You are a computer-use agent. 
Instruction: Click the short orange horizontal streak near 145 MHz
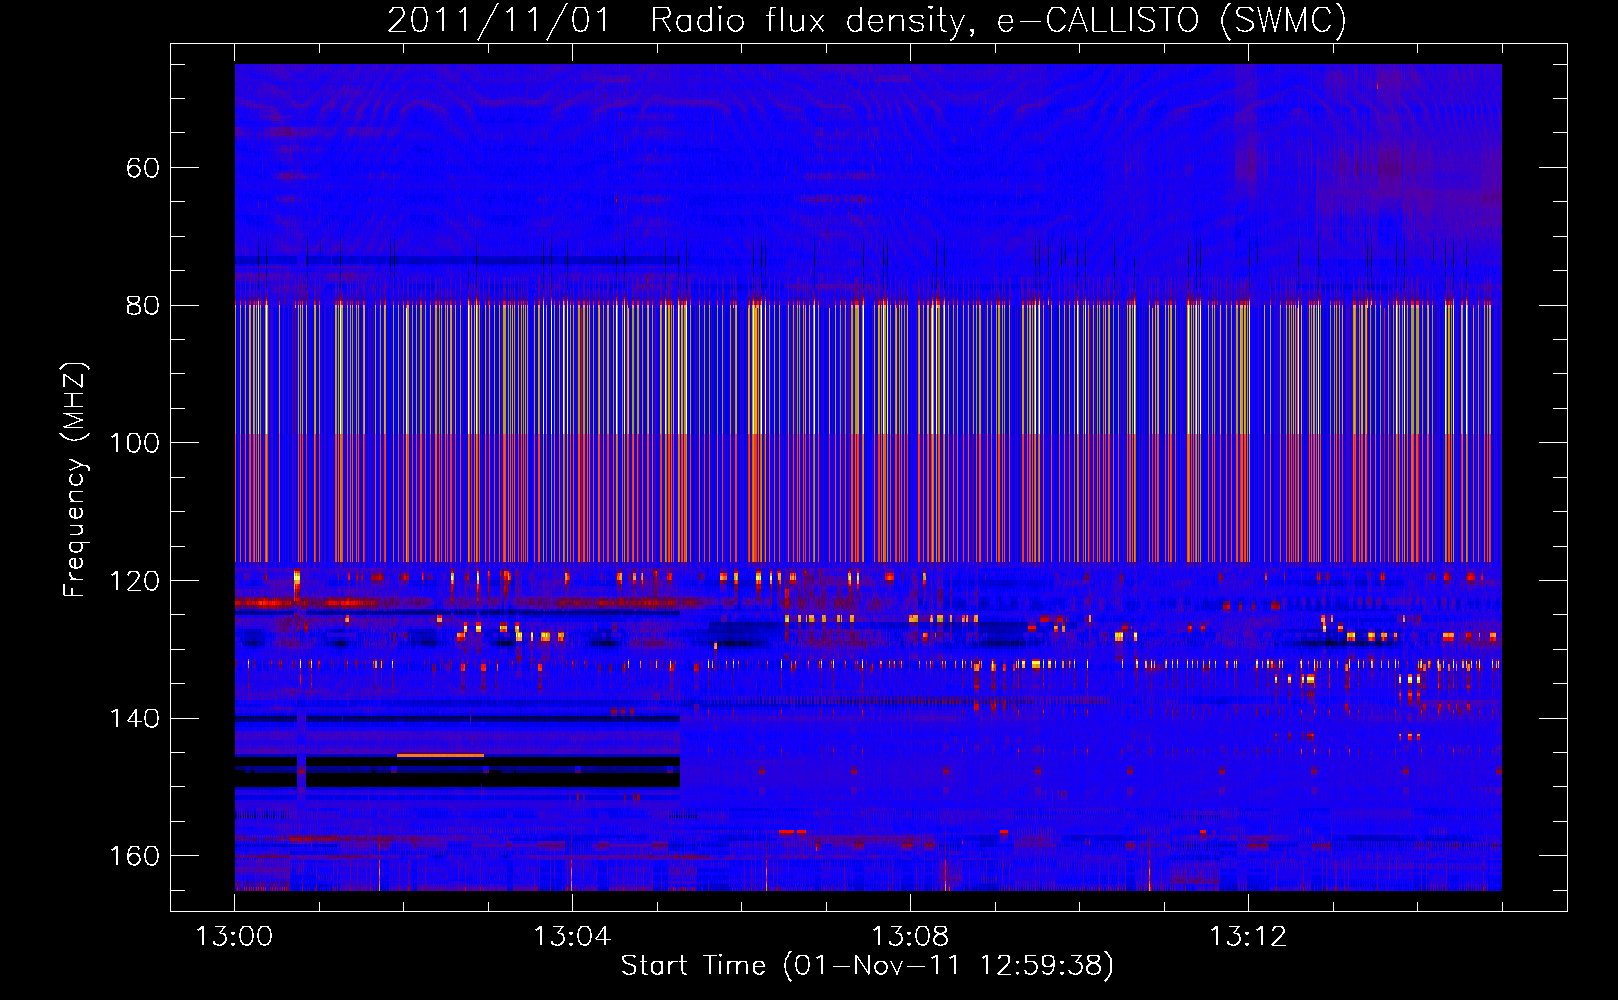coord(440,755)
